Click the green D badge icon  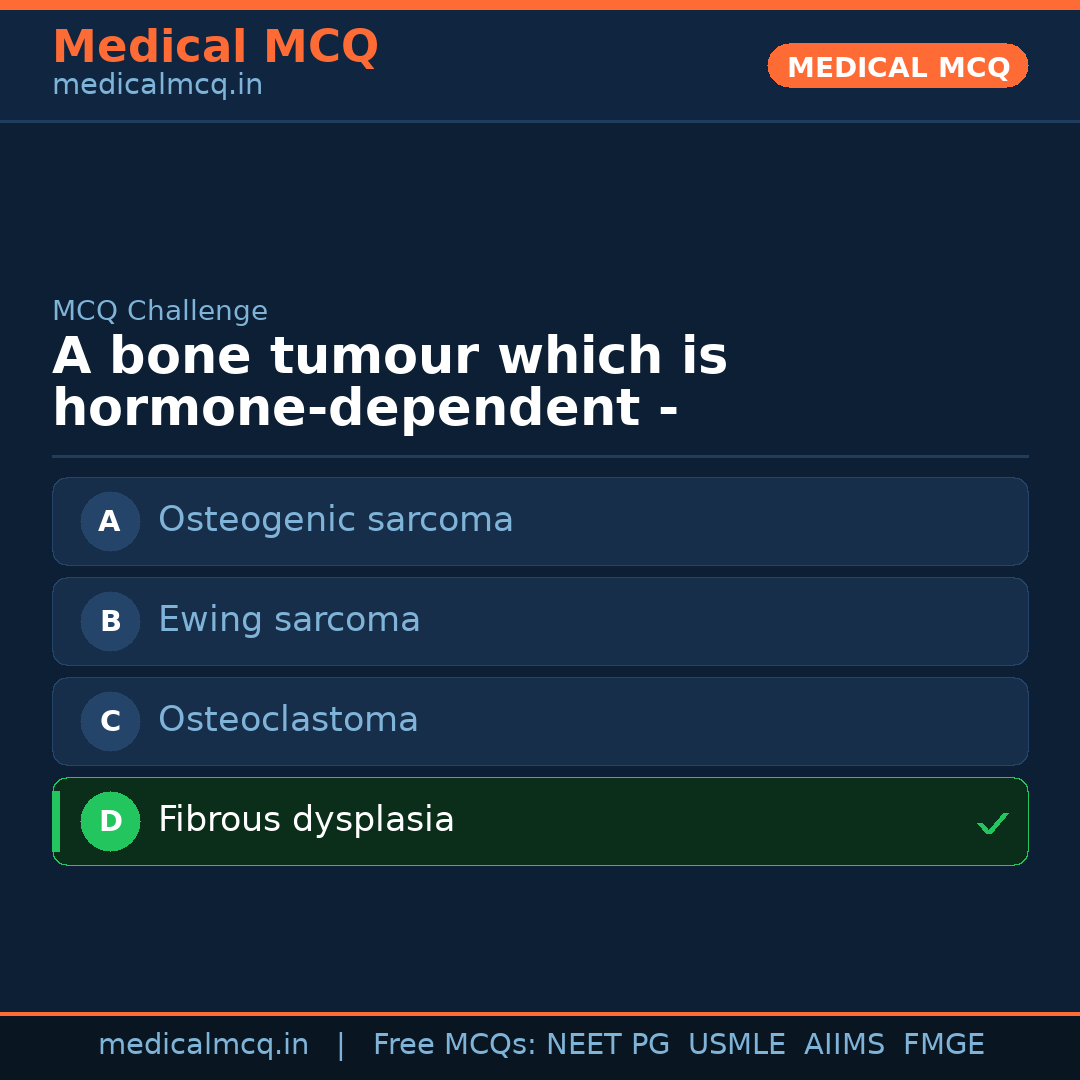(x=110, y=821)
